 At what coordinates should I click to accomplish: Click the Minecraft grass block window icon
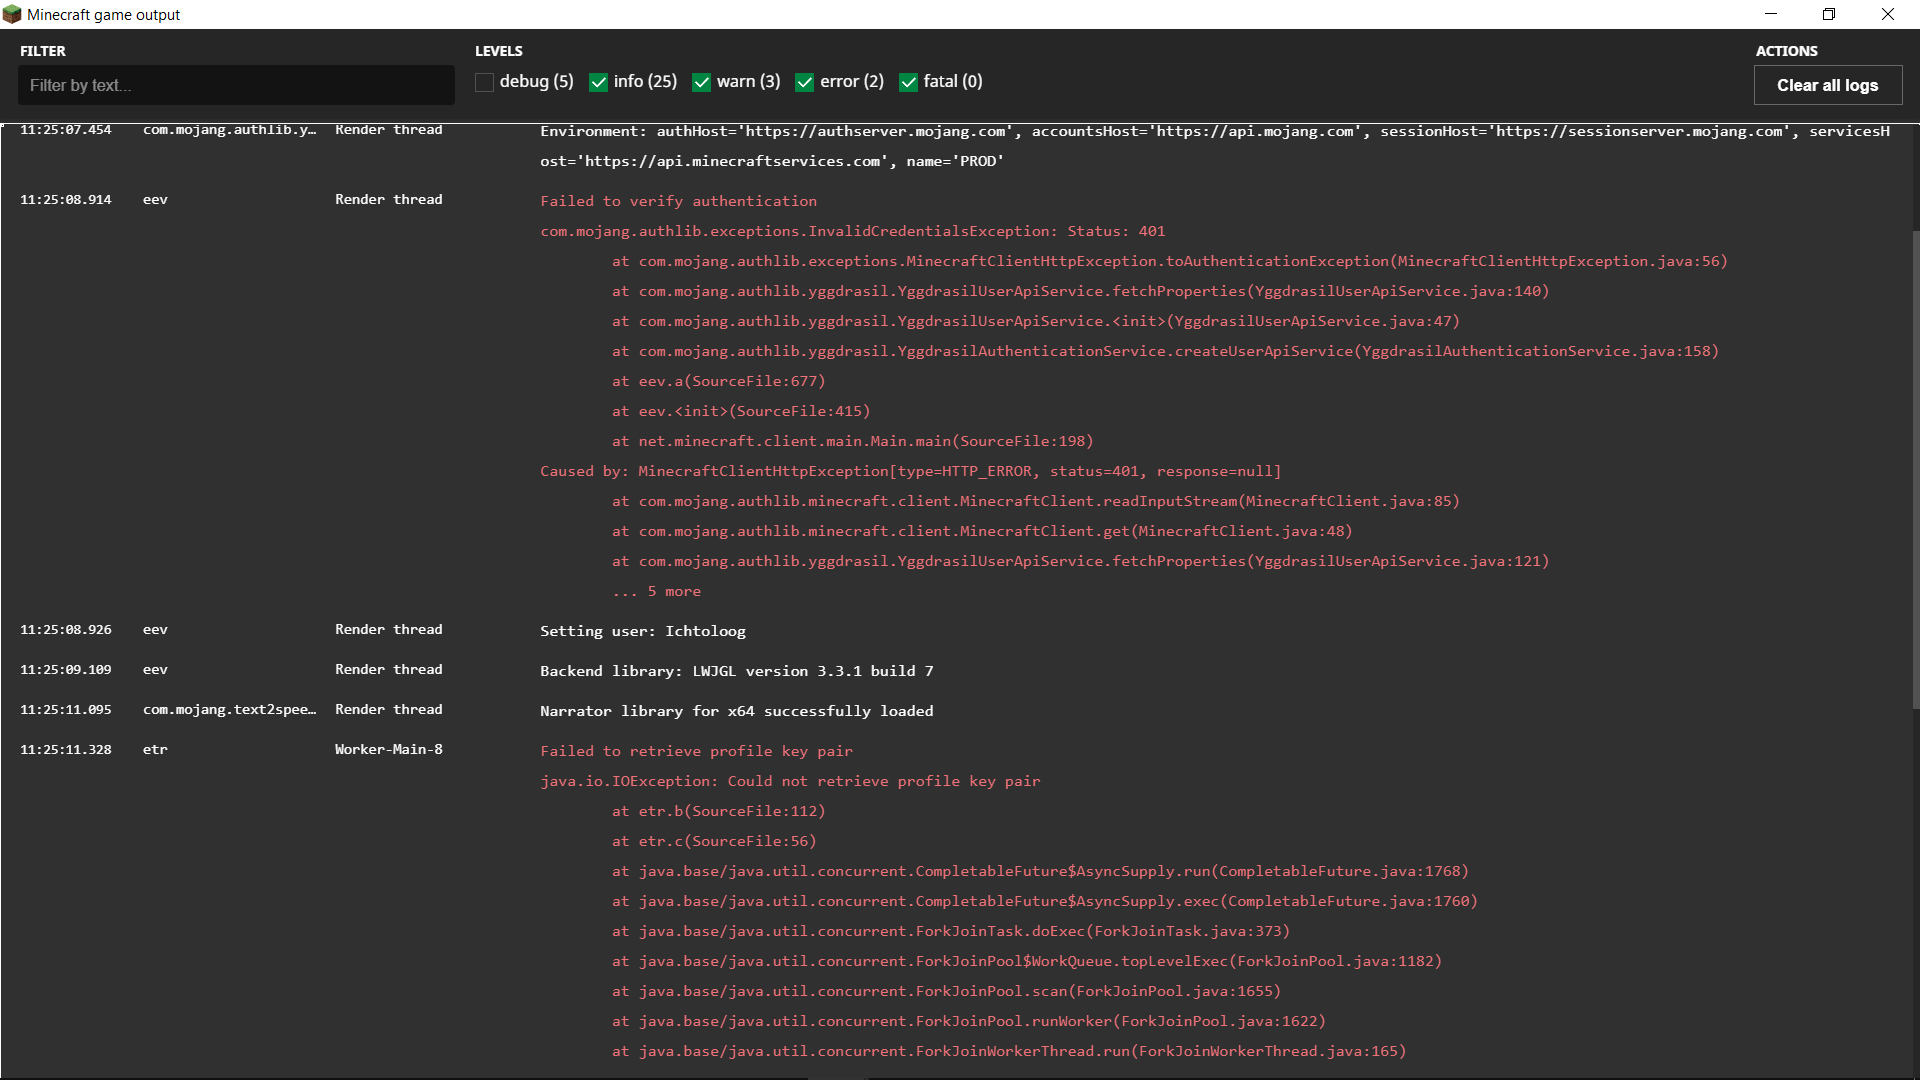[12, 14]
